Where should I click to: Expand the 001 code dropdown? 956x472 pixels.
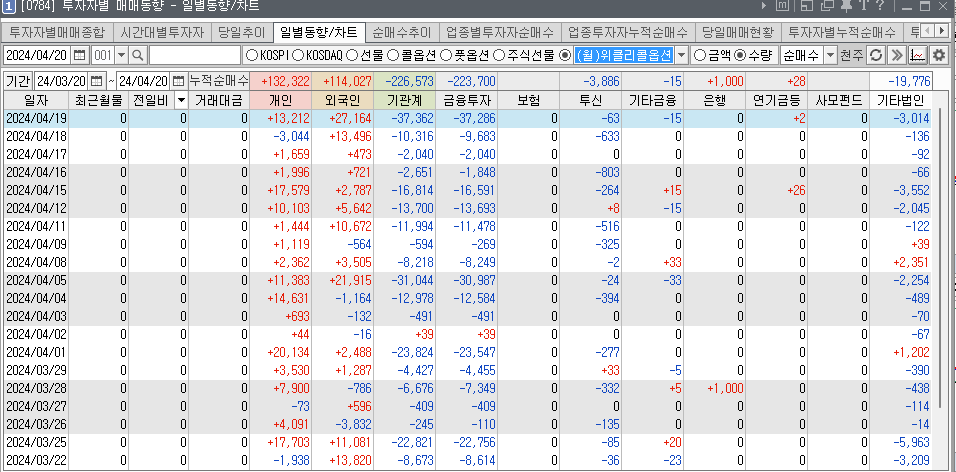click(x=122, y=54)
